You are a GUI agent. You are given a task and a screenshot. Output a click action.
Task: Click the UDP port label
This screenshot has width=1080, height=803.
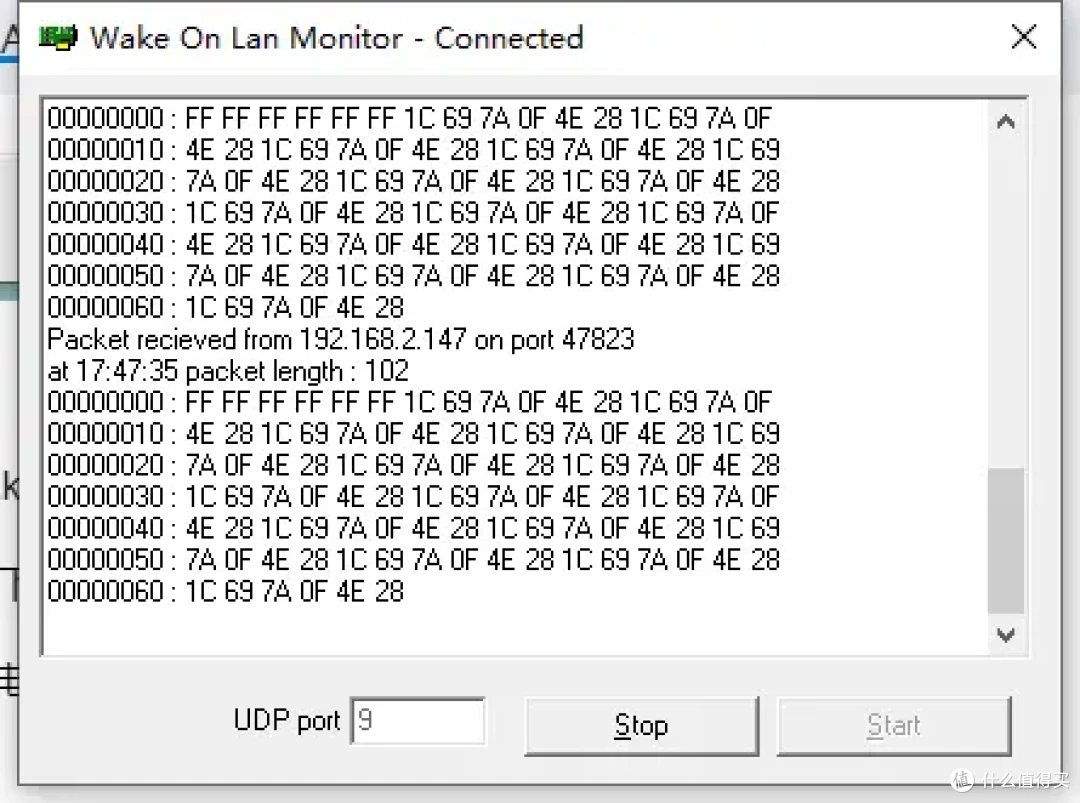(x=287, y=721)
